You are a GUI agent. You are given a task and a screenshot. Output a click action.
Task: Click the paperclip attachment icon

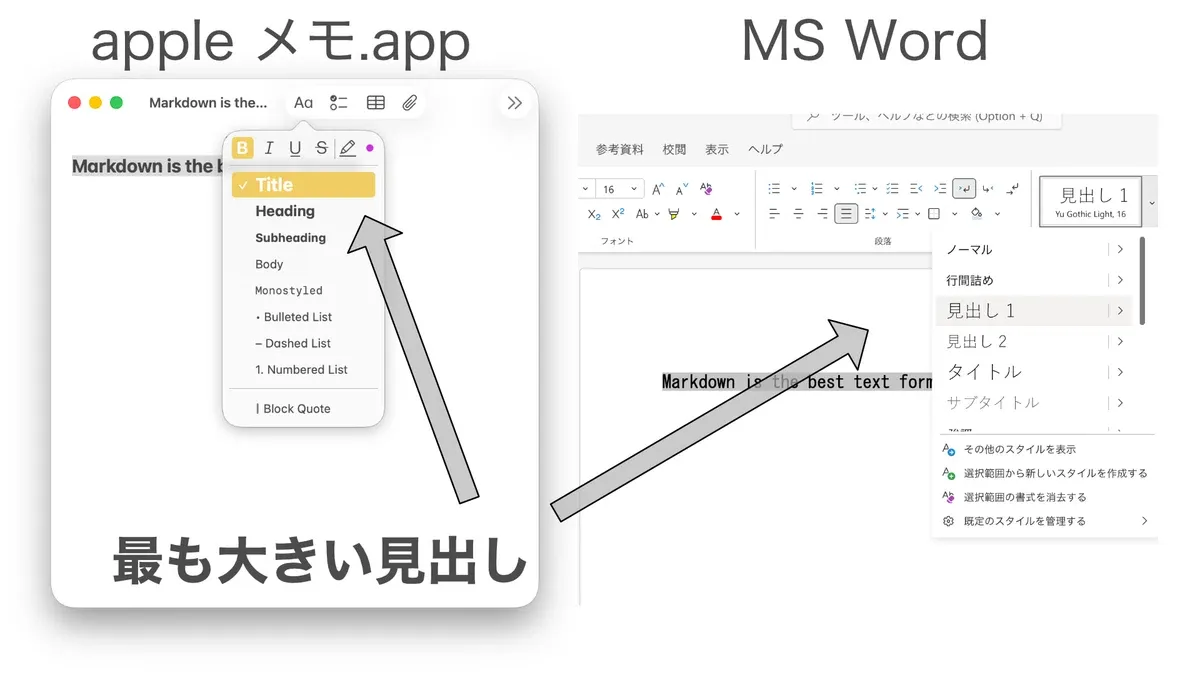tap(409, 103)
